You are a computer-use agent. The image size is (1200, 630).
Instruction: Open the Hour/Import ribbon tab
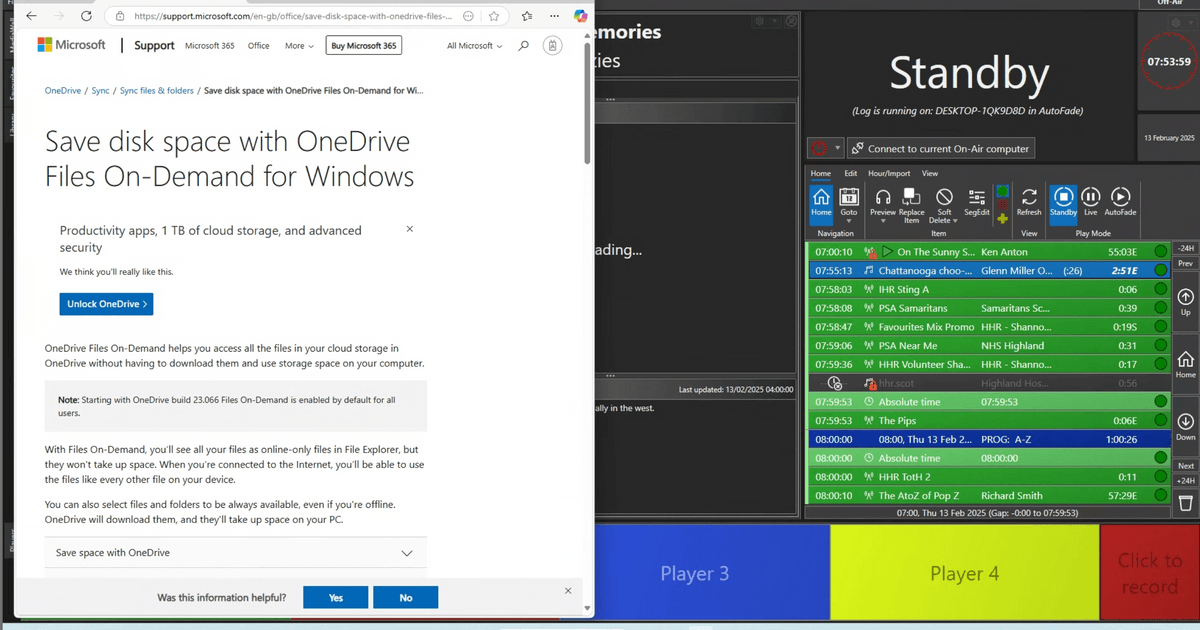[x=888, y=173]
